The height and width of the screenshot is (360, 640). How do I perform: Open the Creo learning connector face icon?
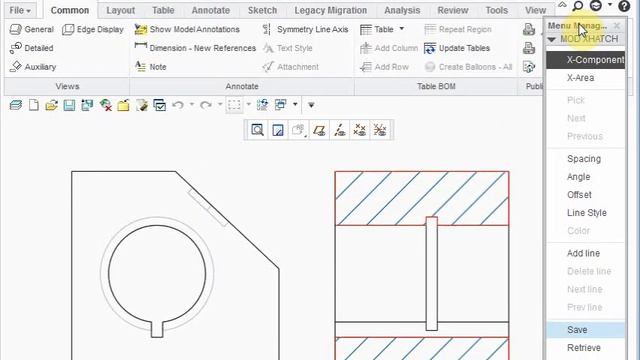coord(596,5)
